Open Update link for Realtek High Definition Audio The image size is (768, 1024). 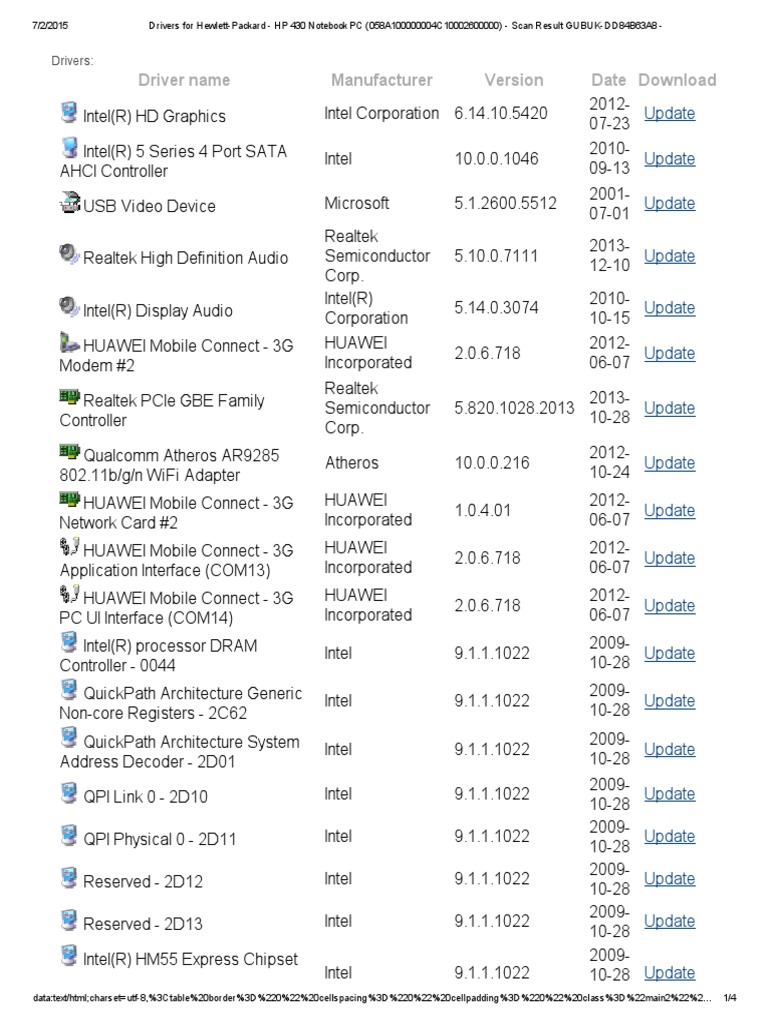[x=669, y=256]
